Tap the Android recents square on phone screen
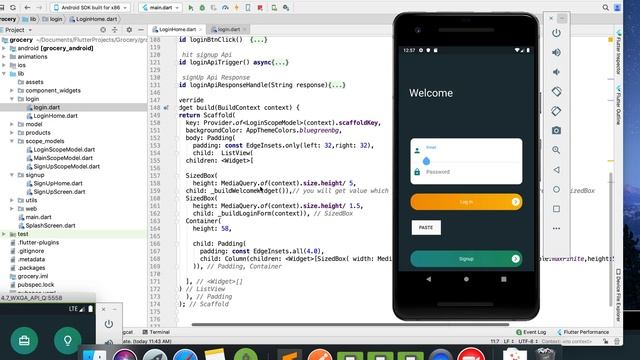The image size is (640, 360). tap(504, 279)
